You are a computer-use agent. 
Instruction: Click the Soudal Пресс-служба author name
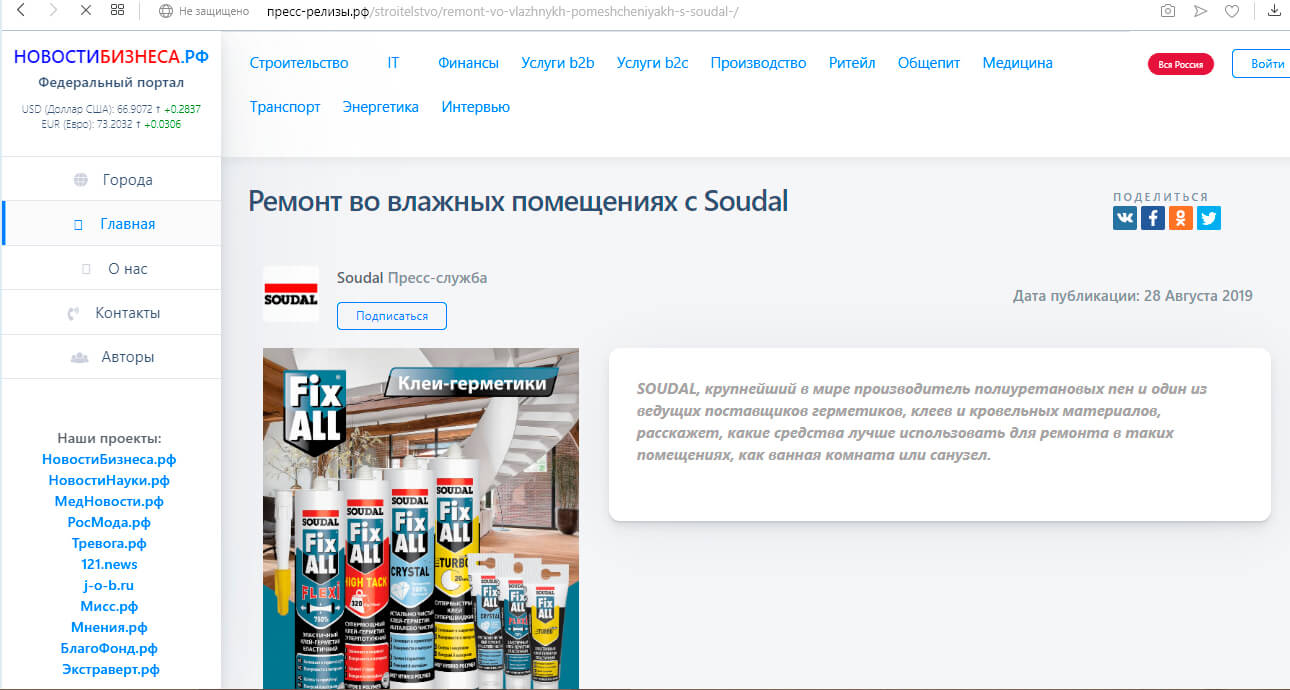click(412, 277)
